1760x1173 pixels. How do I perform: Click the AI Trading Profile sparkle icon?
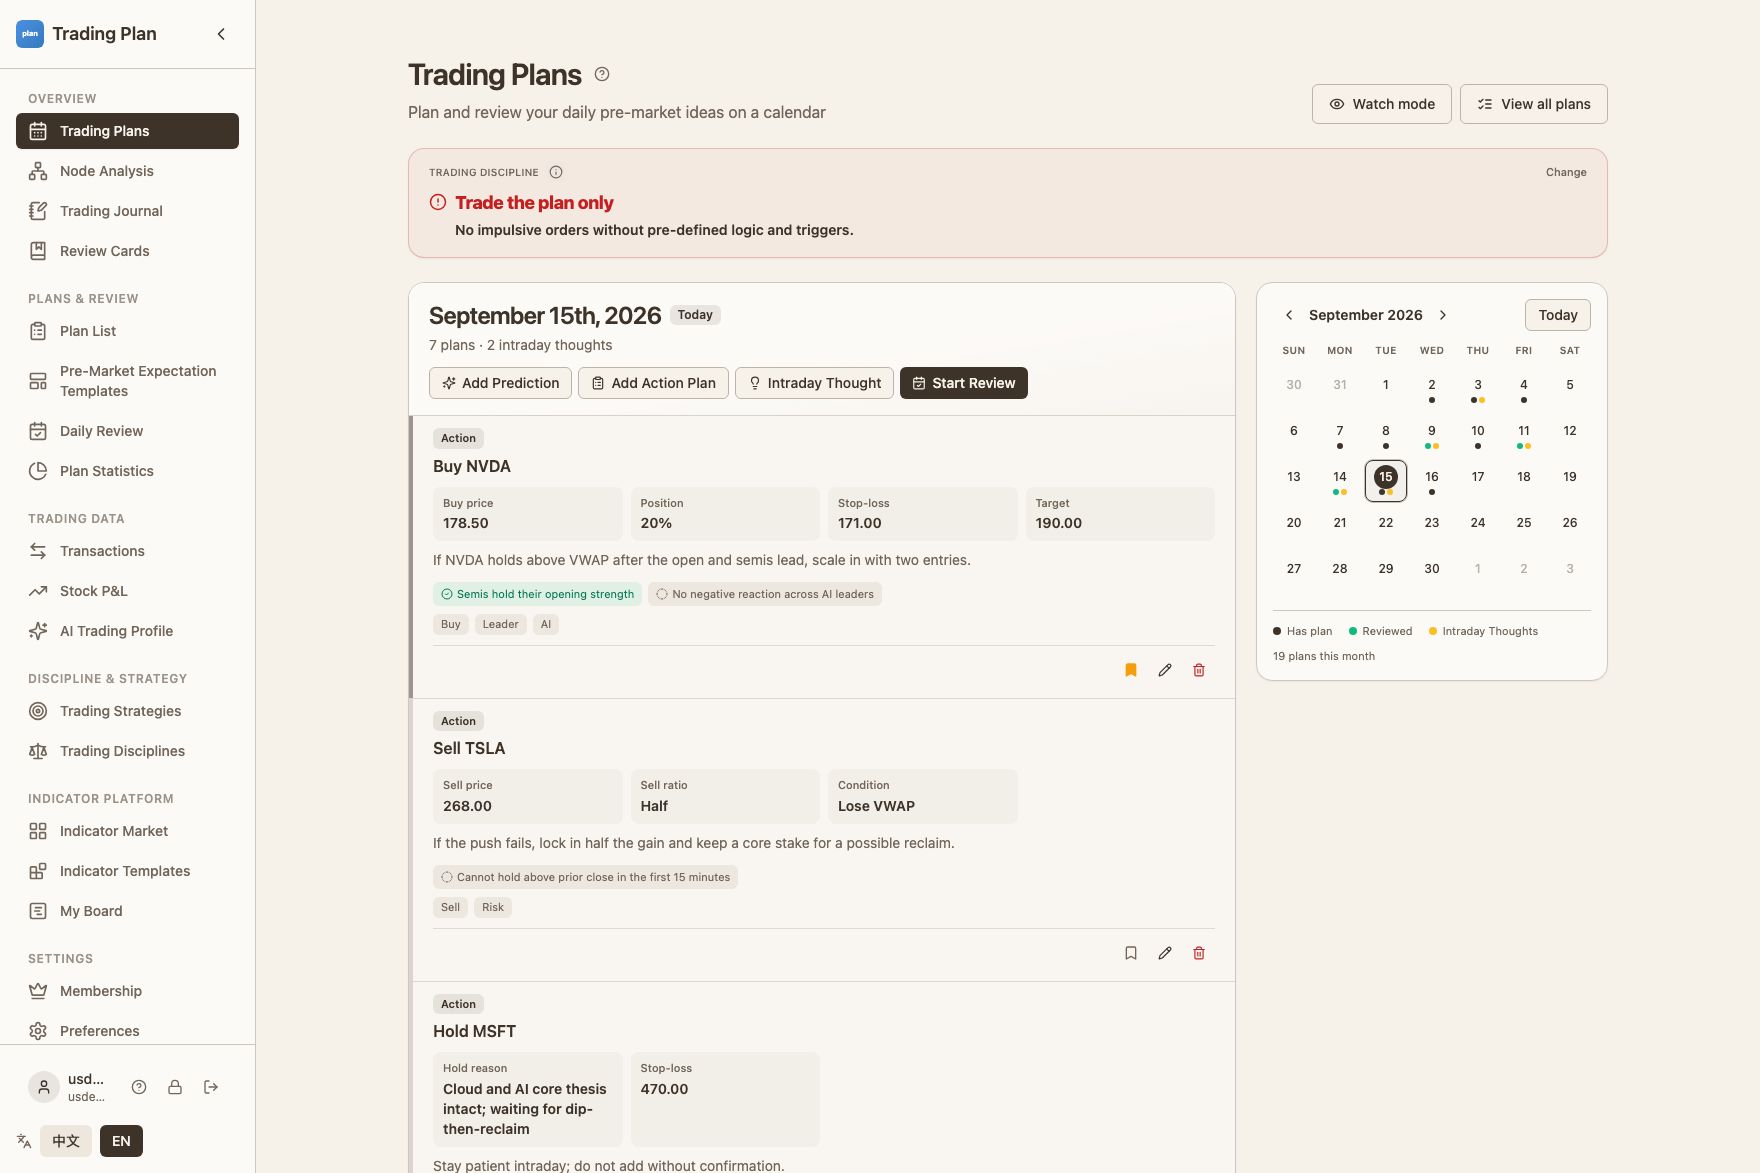tap(38, 631)
